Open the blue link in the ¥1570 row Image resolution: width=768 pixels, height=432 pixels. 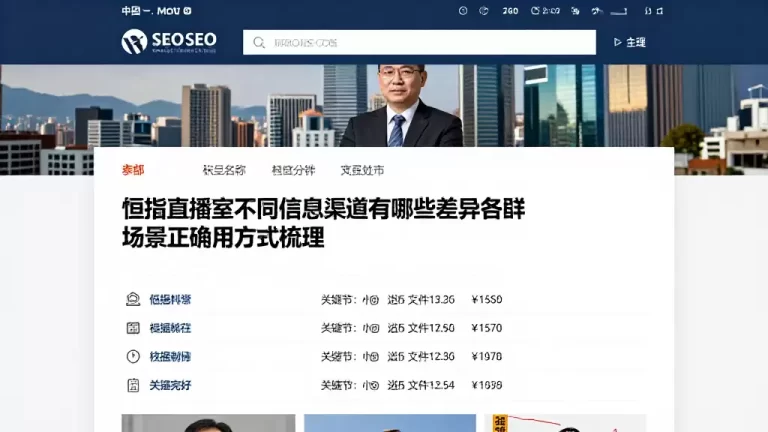170,328
